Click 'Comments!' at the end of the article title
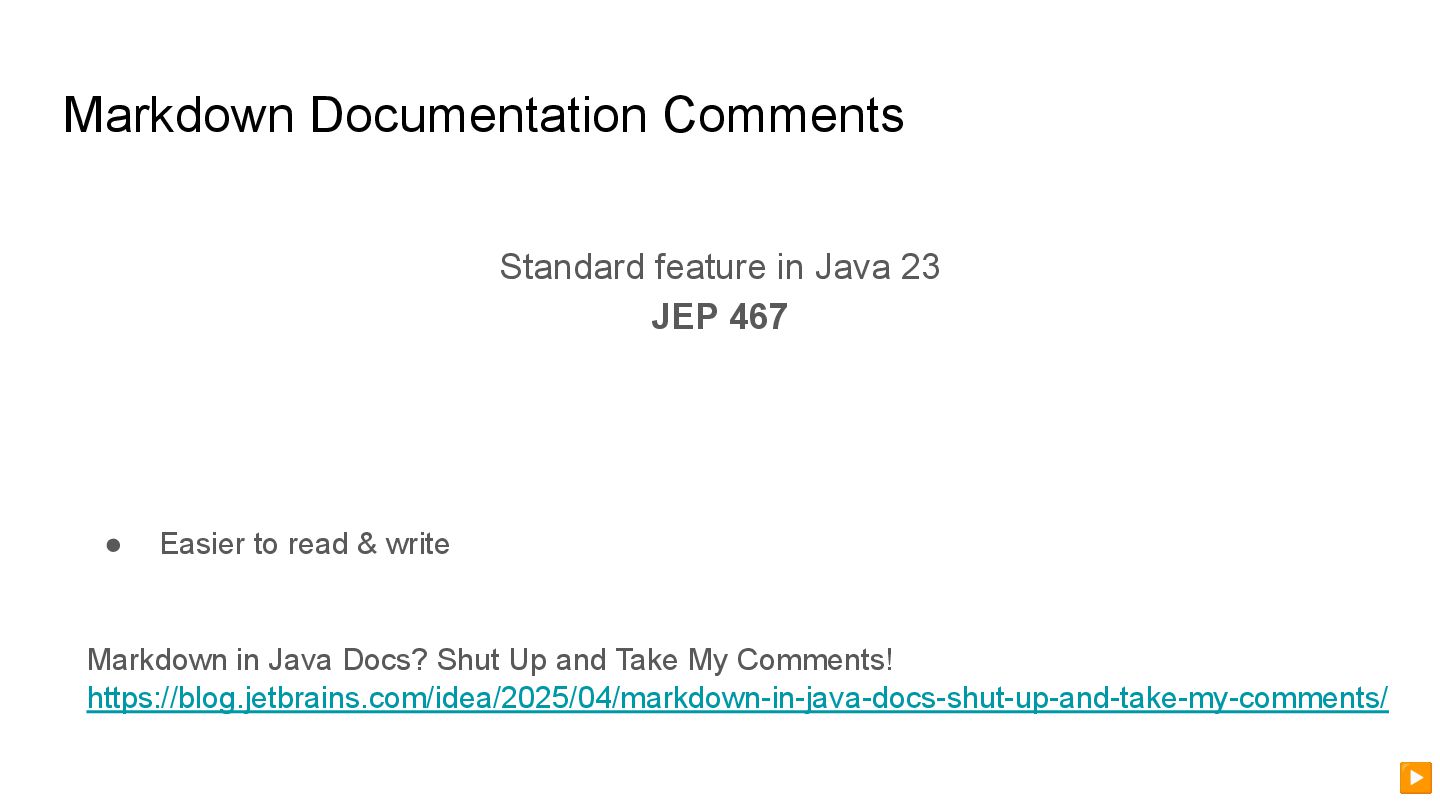The height and width of the screenshot is (810, 1440). click(x=814, y=660)
